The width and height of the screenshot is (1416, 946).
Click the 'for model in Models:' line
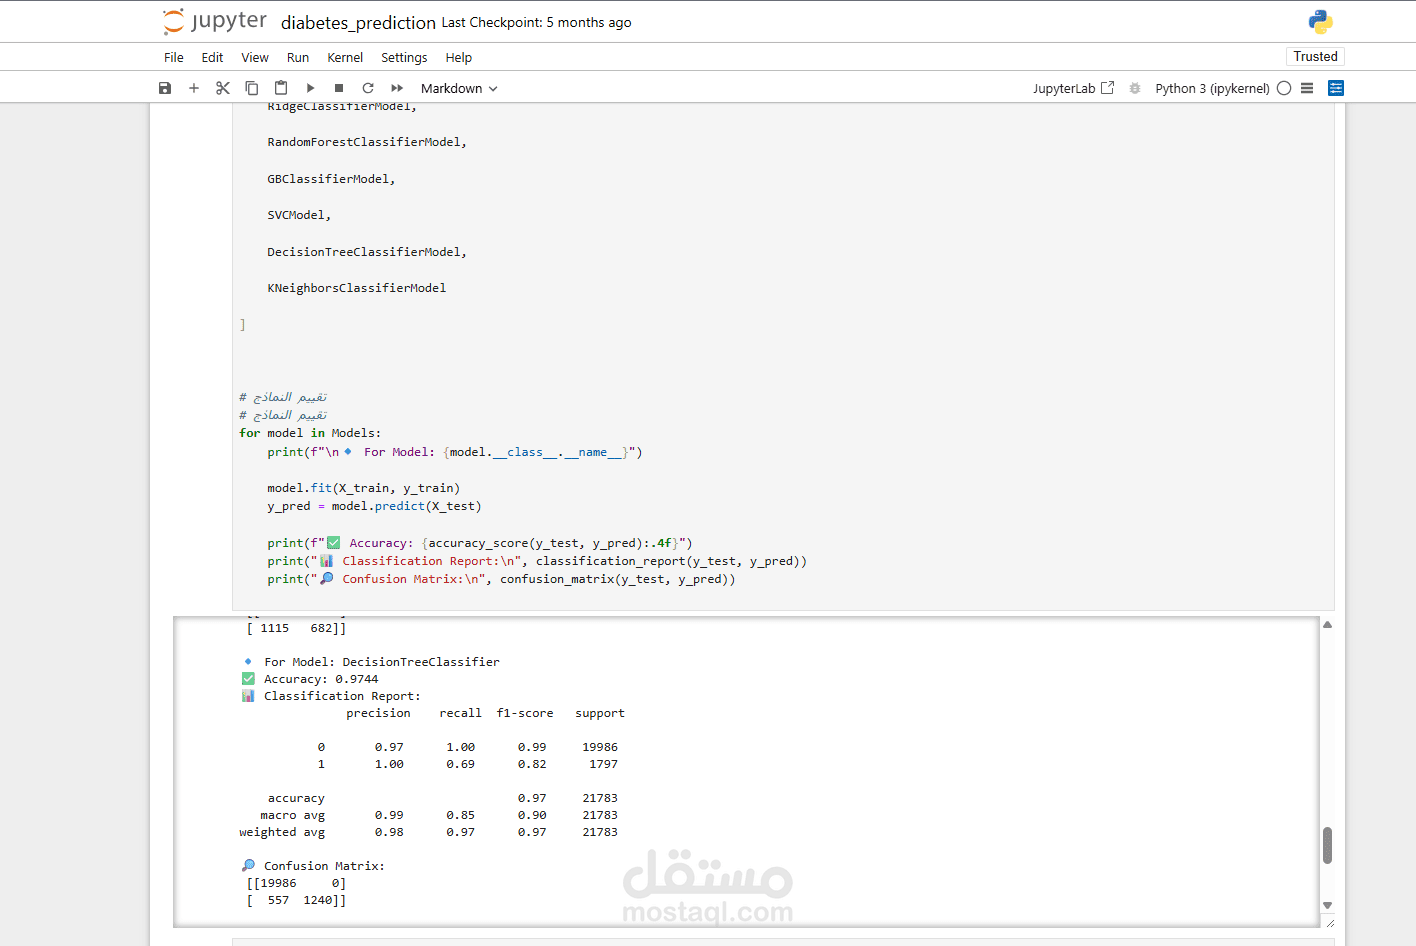tap(310, 433)
